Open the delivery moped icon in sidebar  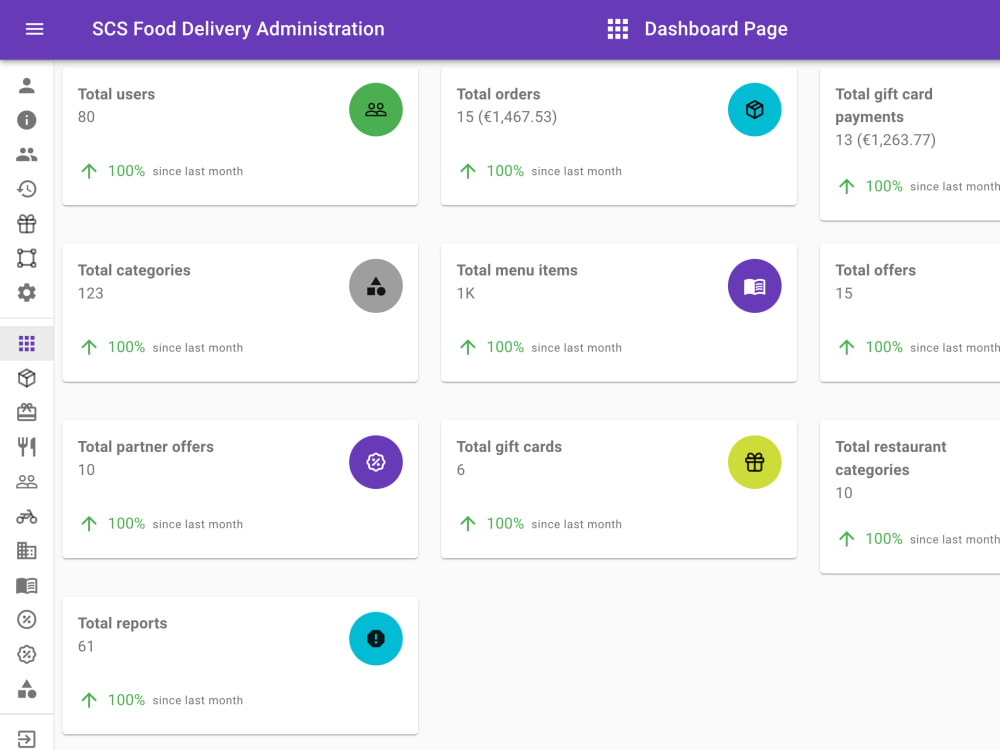27,517
